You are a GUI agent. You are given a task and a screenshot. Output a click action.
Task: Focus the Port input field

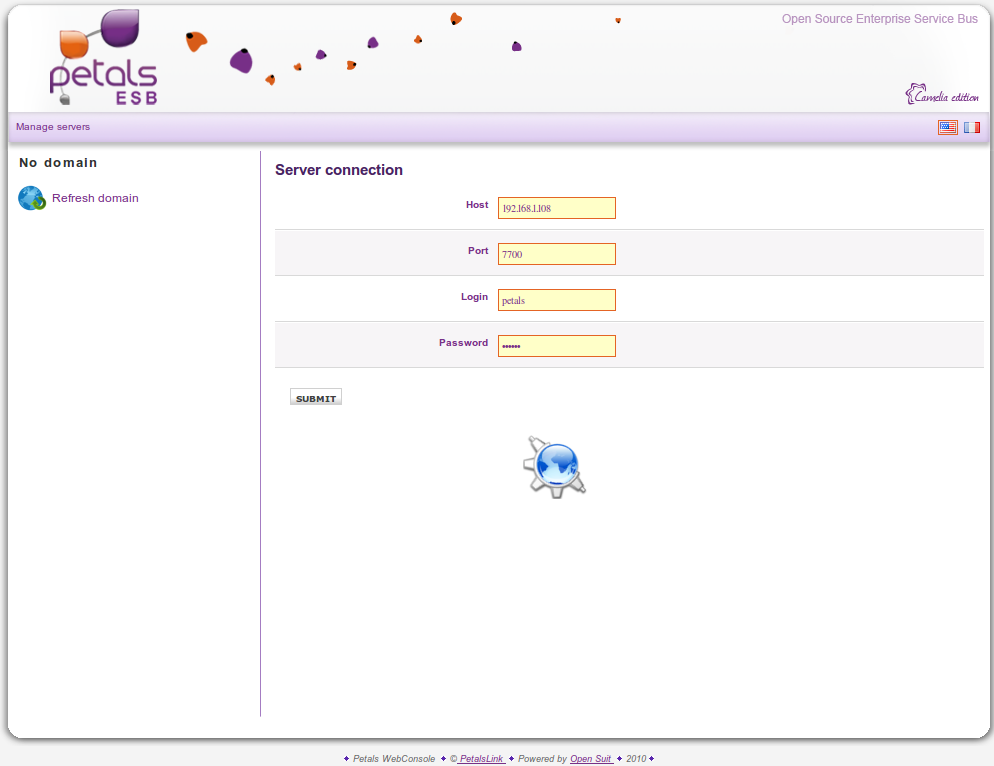coord(556,254)
